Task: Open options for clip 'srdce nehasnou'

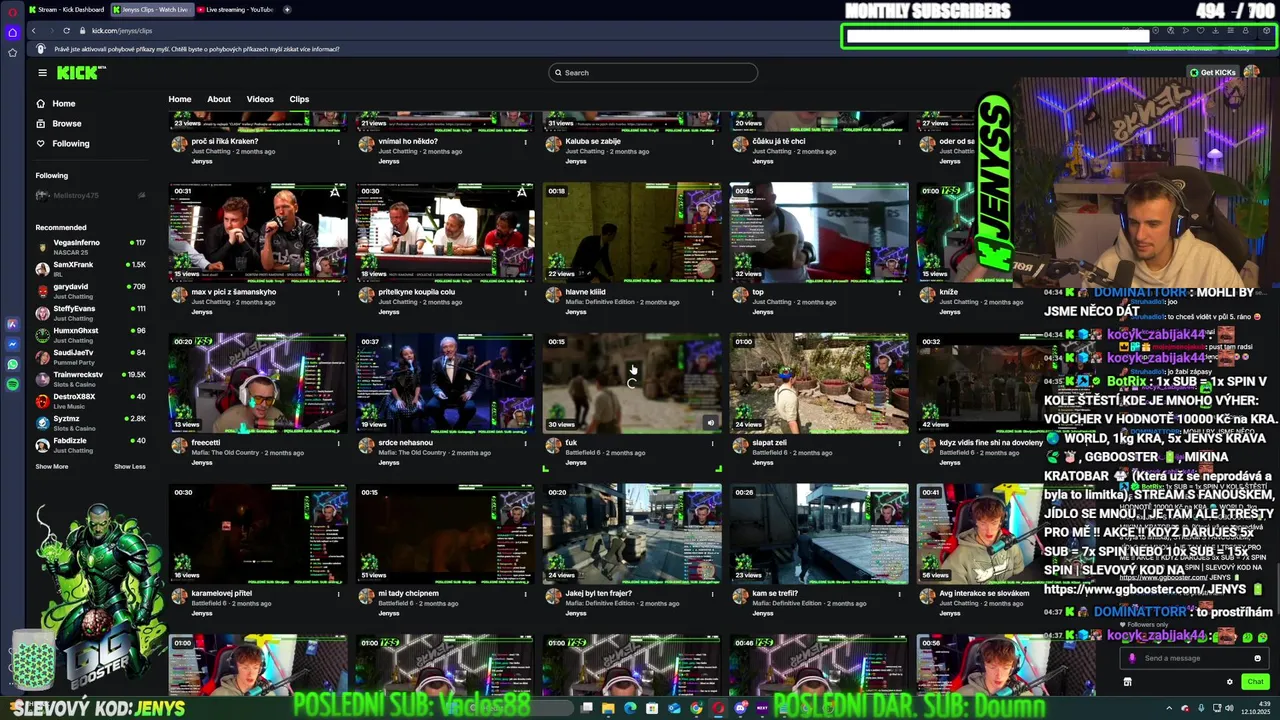Action: click(x=525, y=443)
